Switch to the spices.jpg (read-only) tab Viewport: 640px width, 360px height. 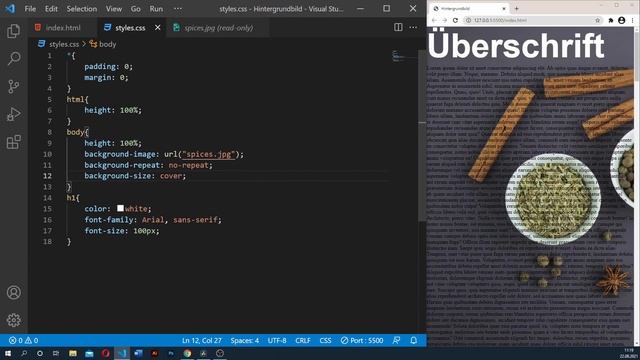pyautogui.click(x=218, y=27)
